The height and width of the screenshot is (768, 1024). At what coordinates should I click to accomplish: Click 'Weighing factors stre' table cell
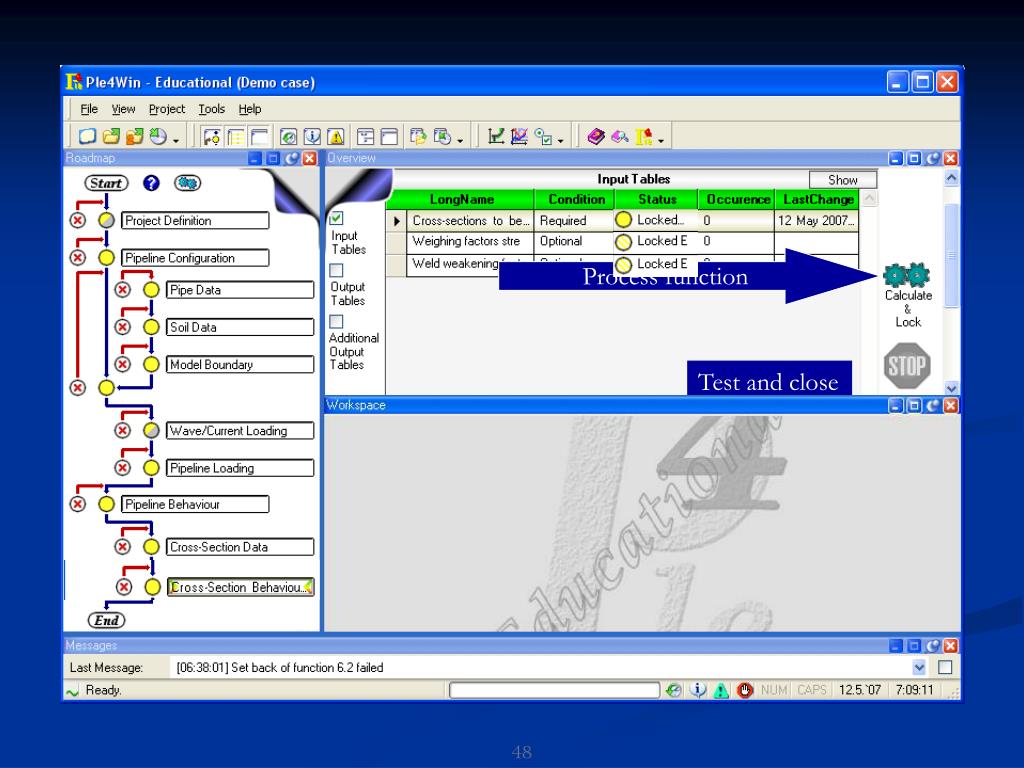click(470, 242)
